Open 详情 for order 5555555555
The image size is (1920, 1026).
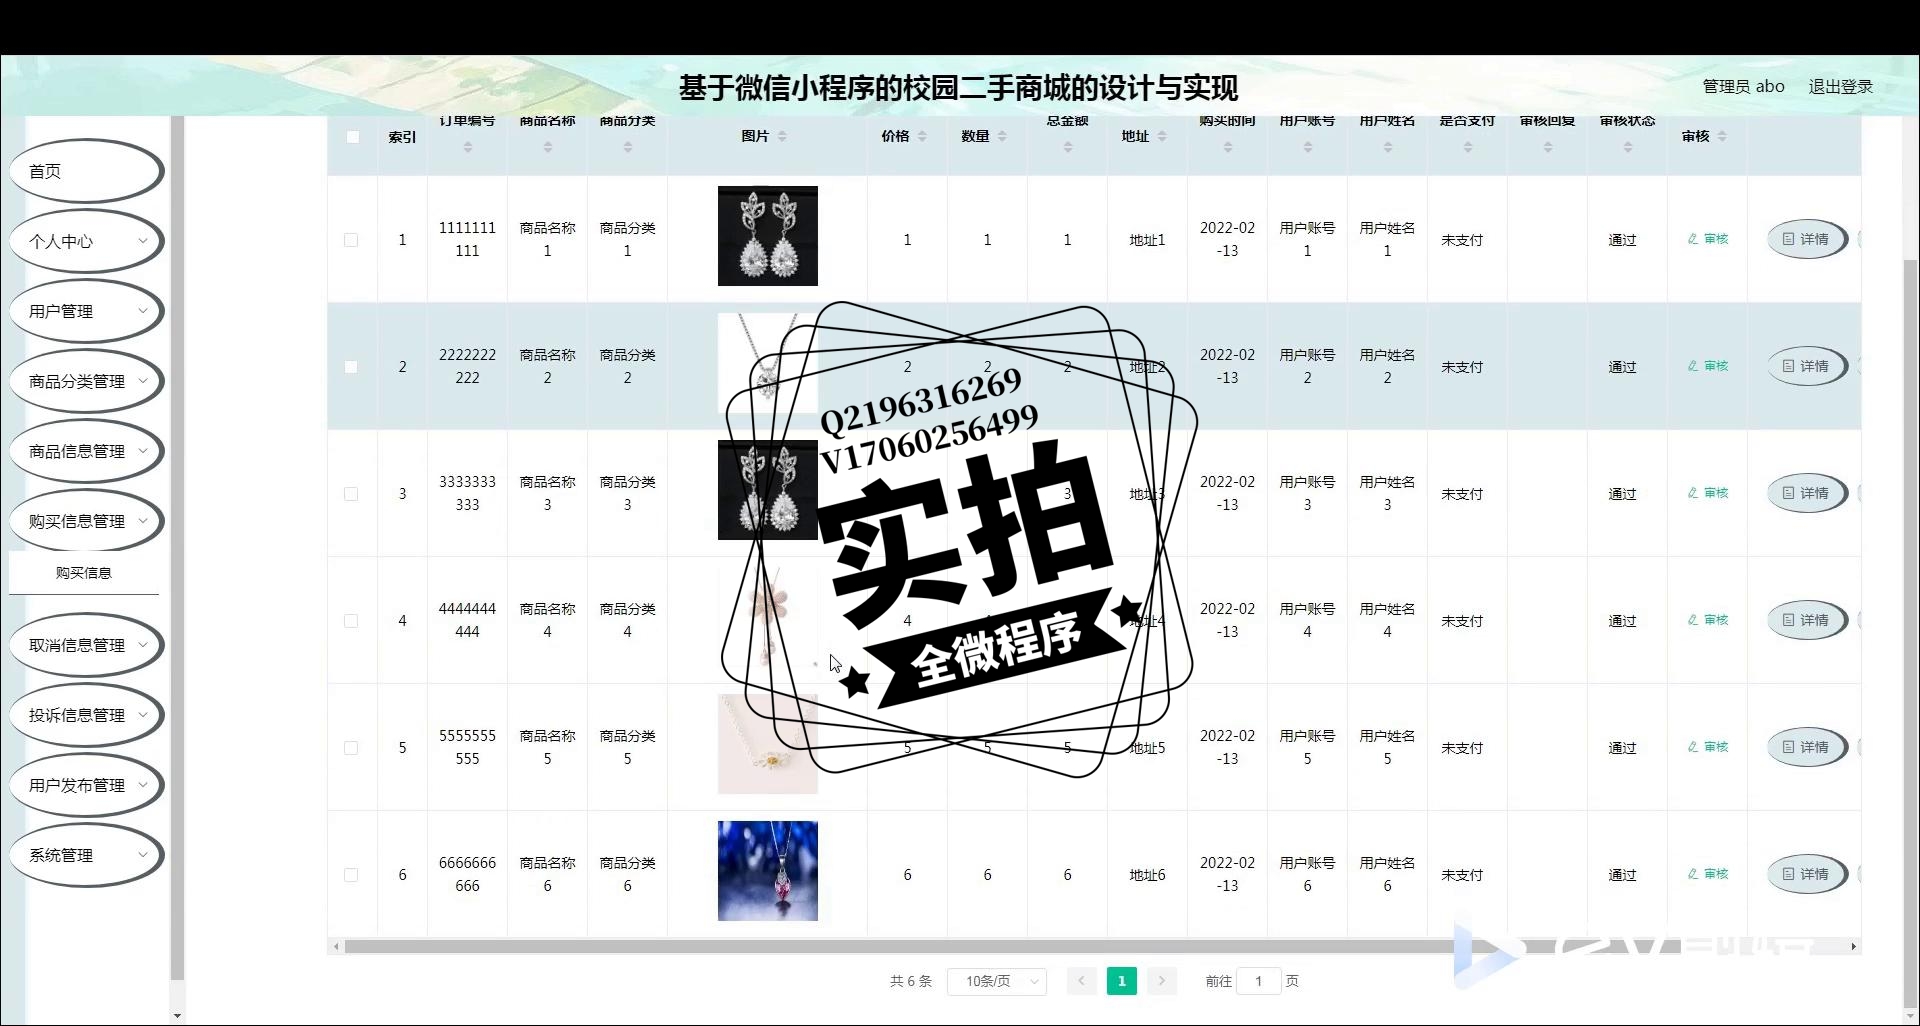pos(1807,747)
